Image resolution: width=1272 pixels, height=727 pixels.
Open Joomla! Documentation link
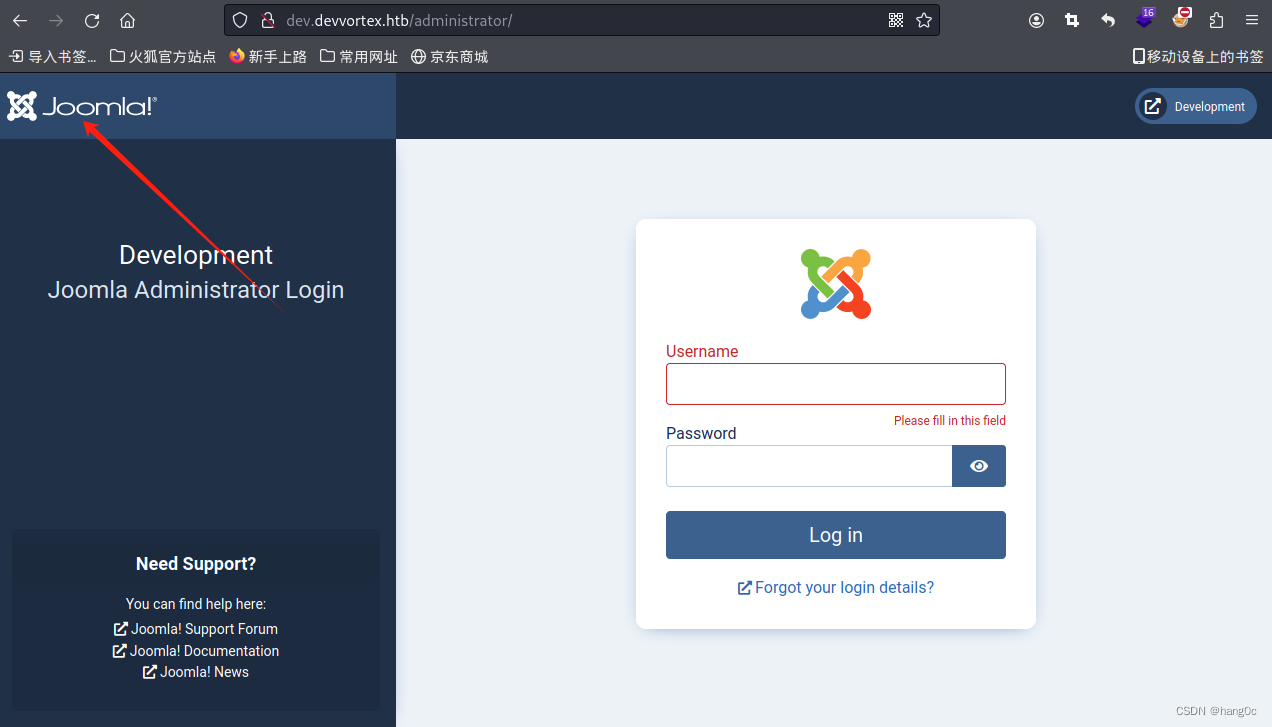(196, 651)
